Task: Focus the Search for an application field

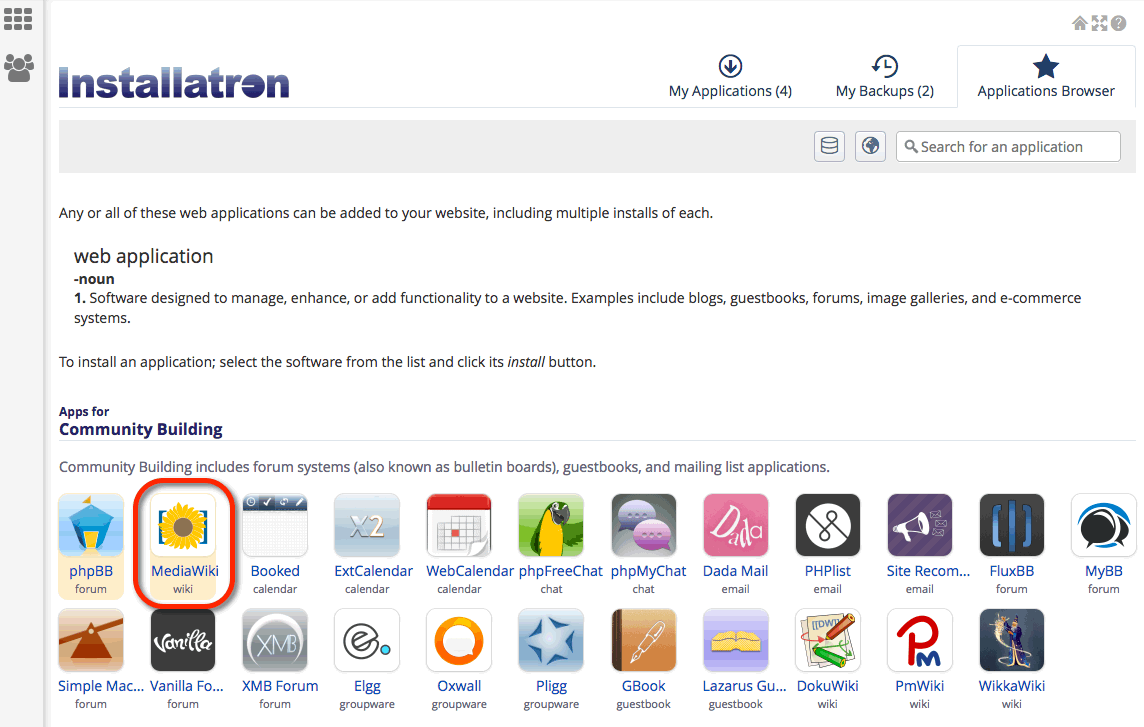Action: point(1008,147)
